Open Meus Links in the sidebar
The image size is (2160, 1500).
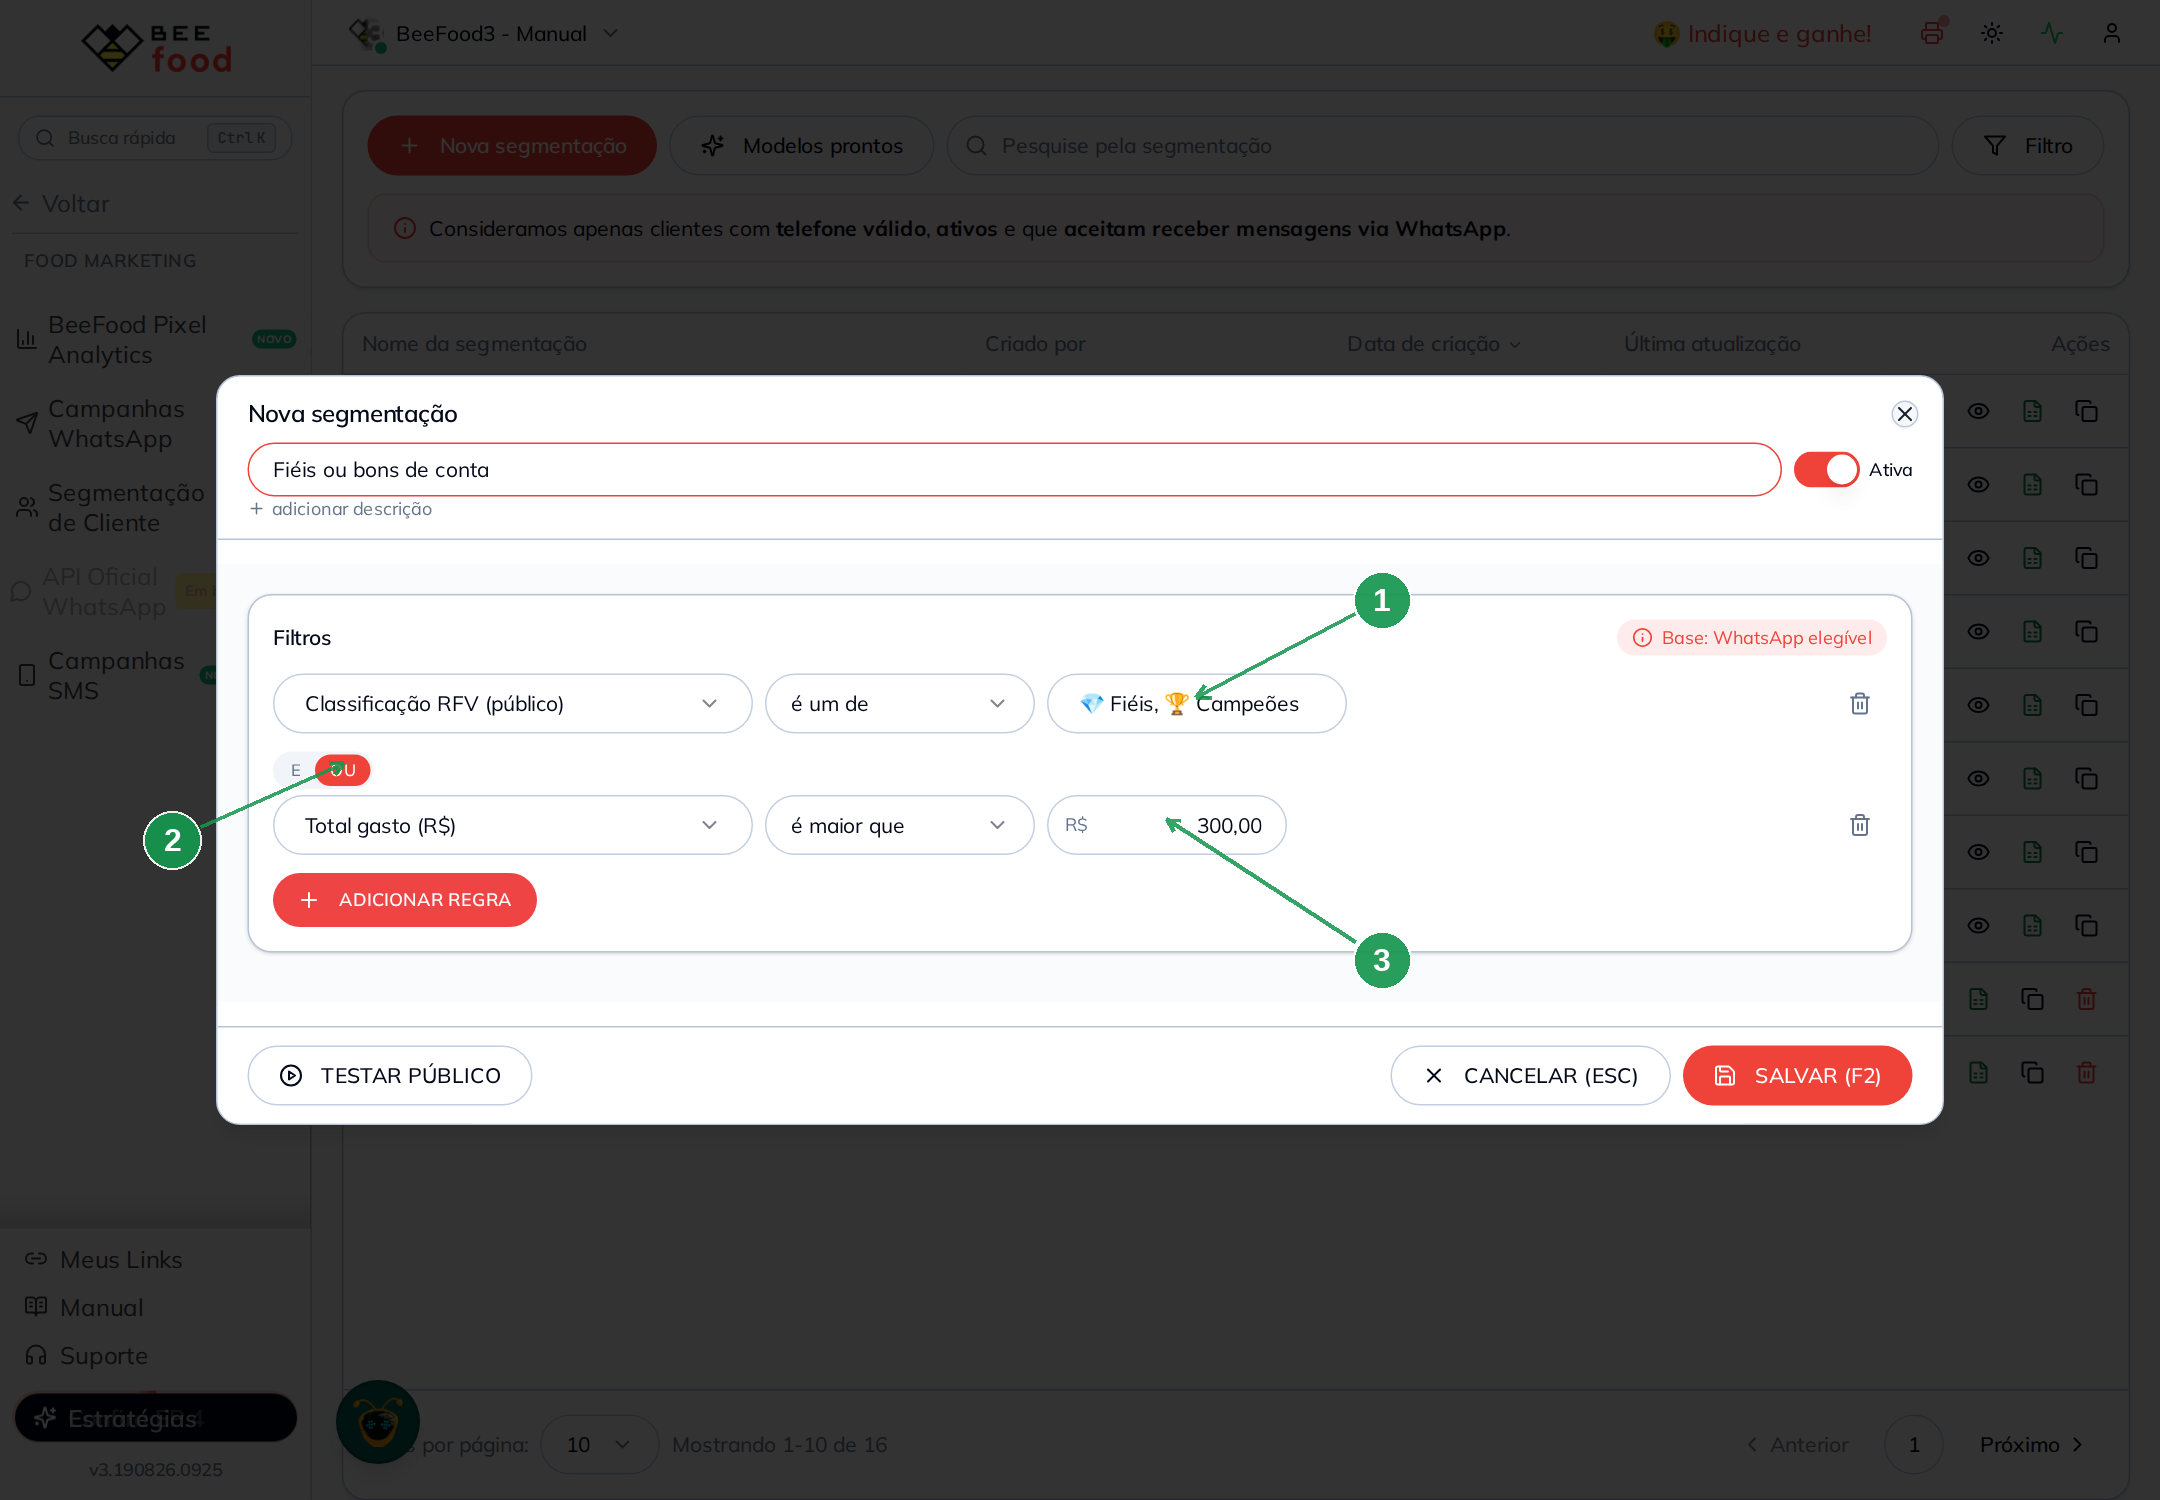click(x=104, y=1260)
